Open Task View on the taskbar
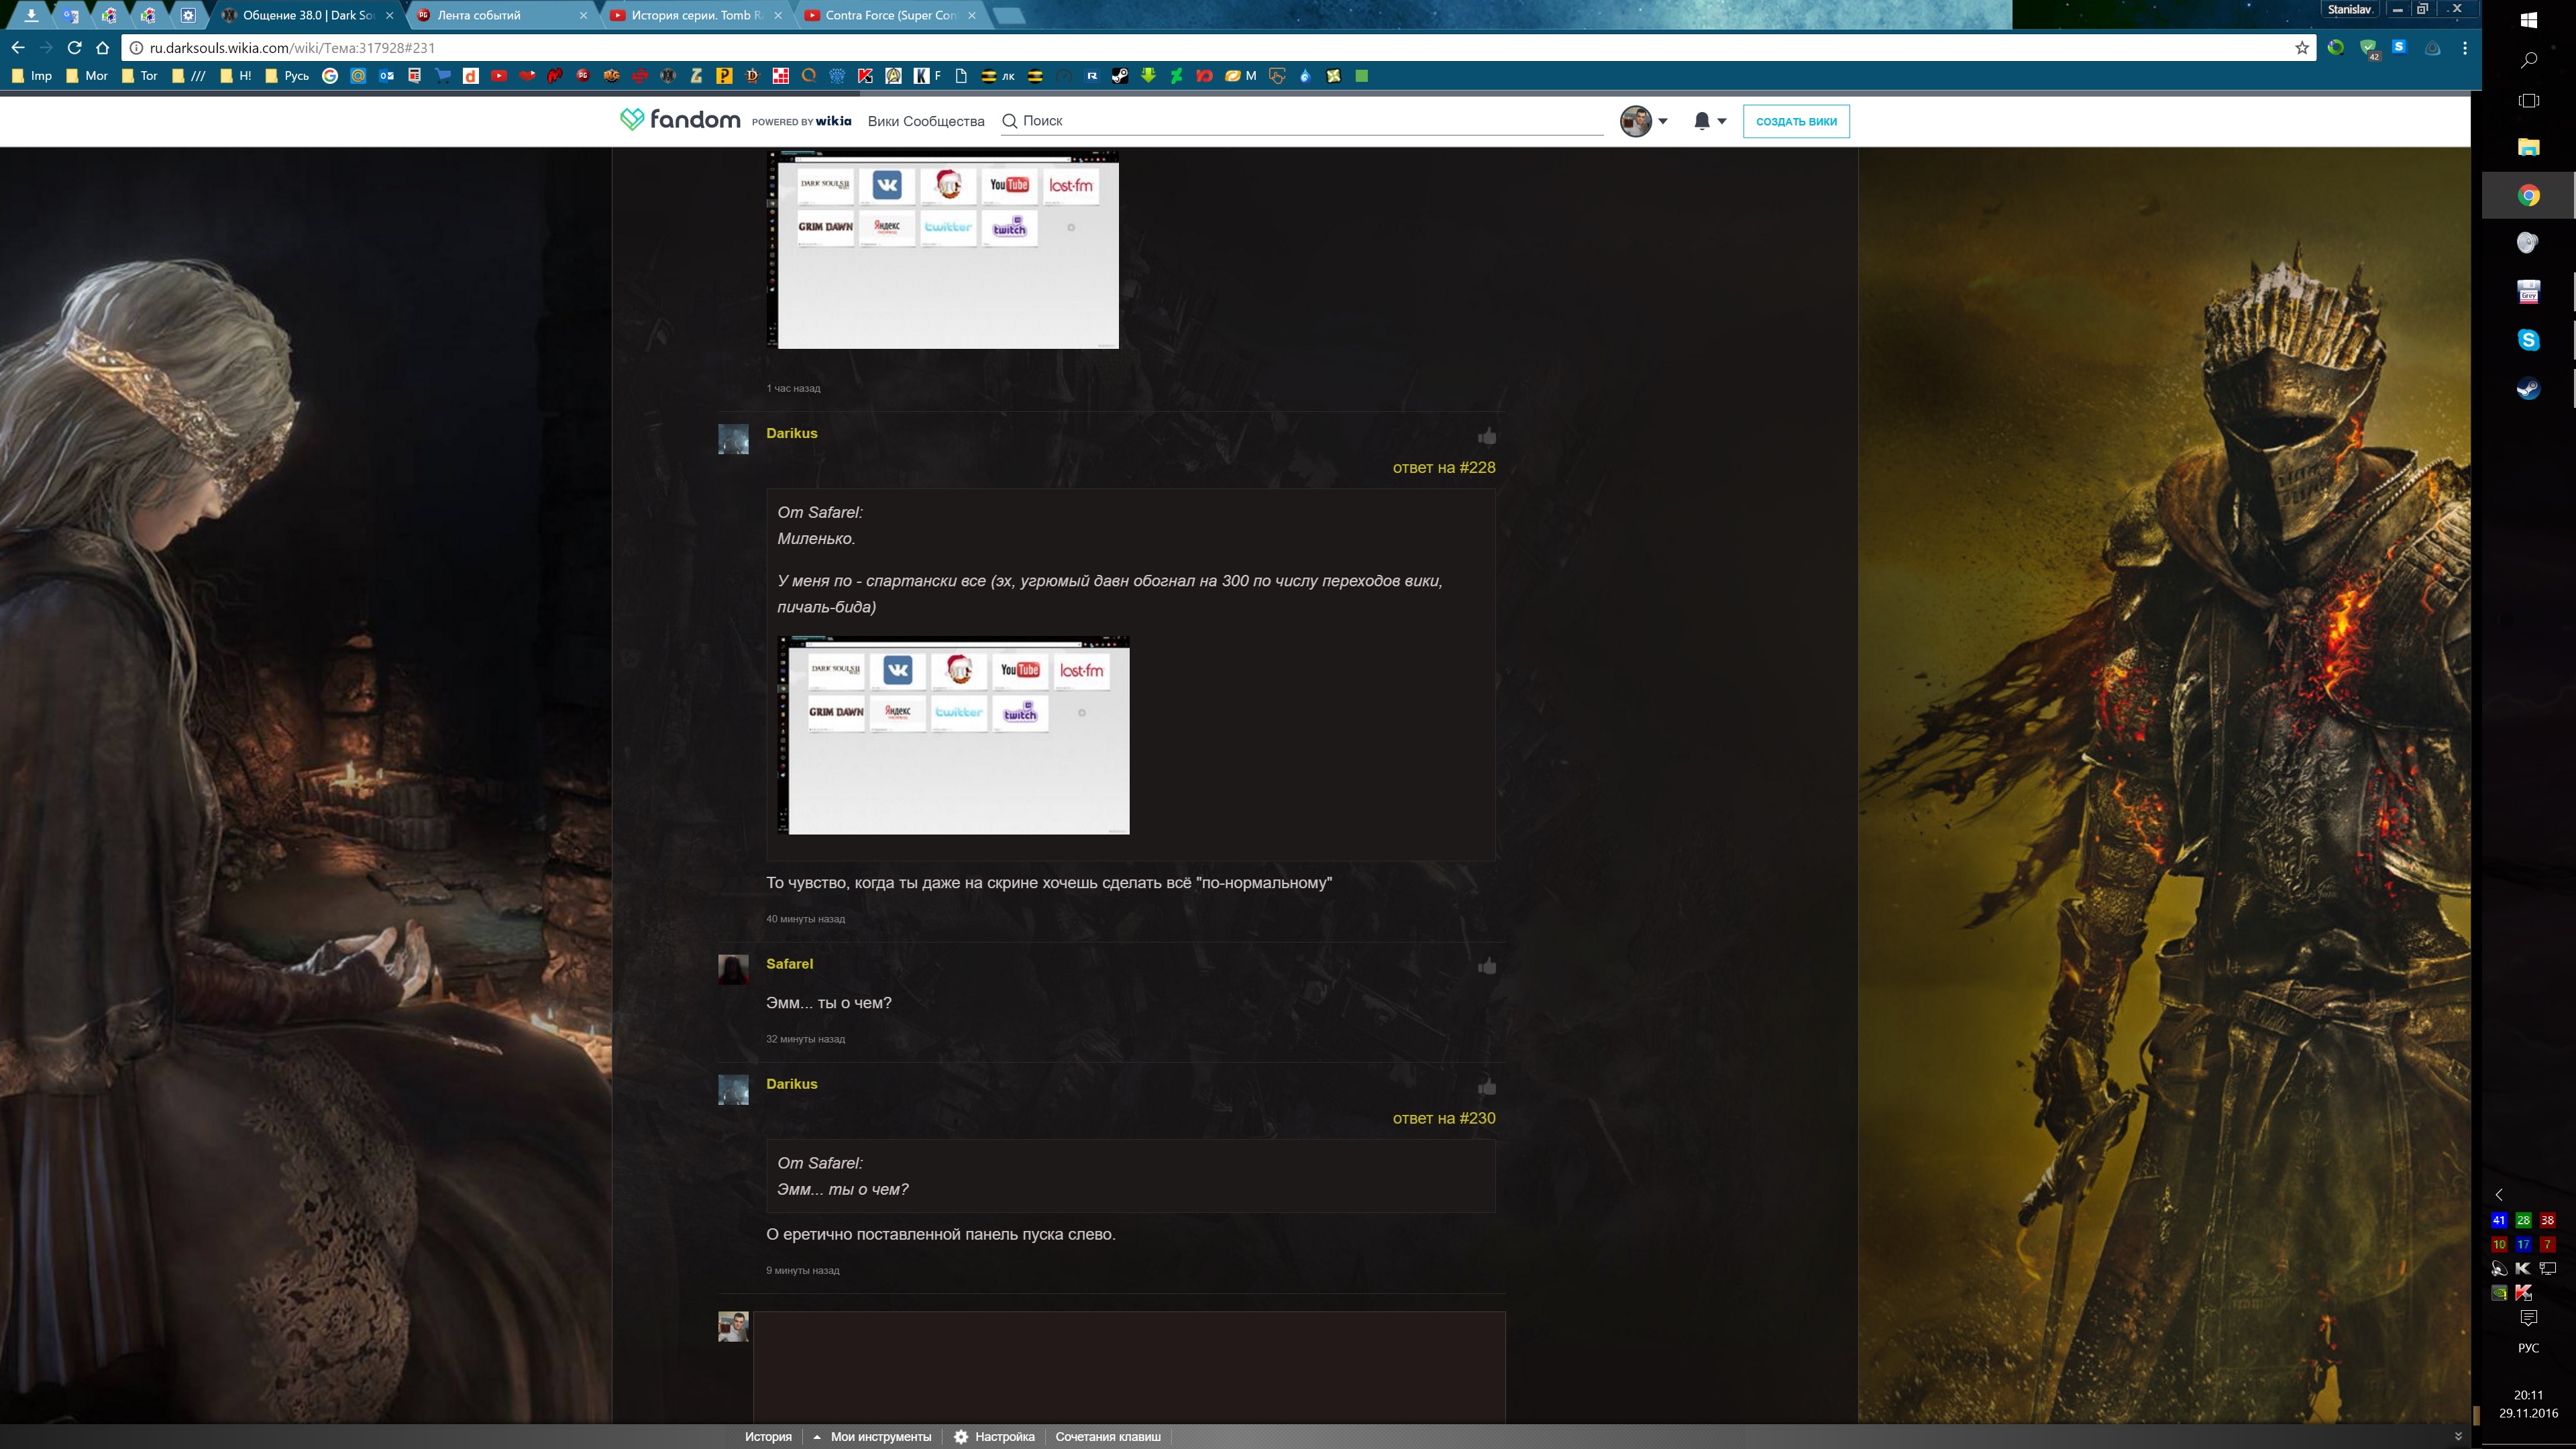Viewport: 2576px width, 1449px height. coord(2528,101)
